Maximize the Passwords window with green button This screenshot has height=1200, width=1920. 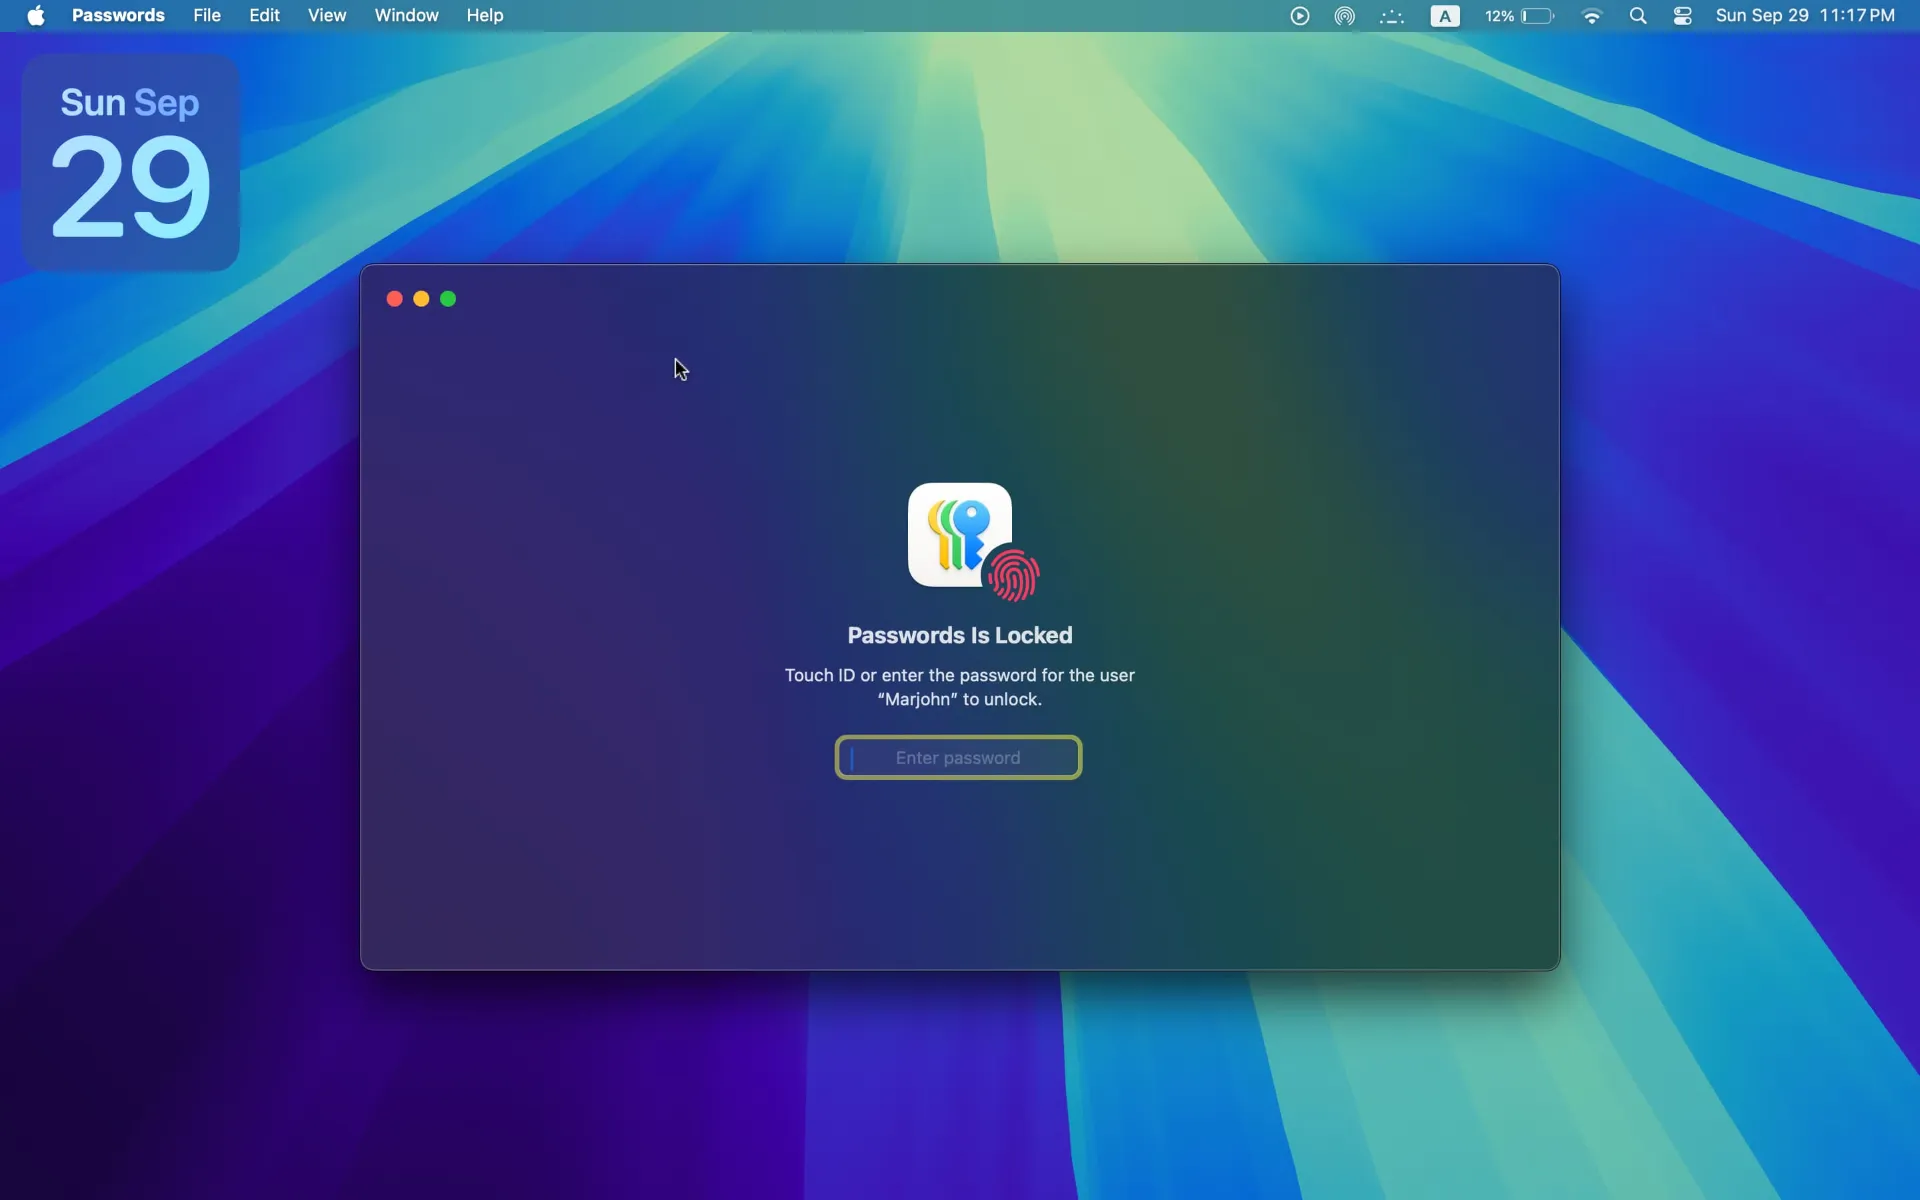(448, 299)
